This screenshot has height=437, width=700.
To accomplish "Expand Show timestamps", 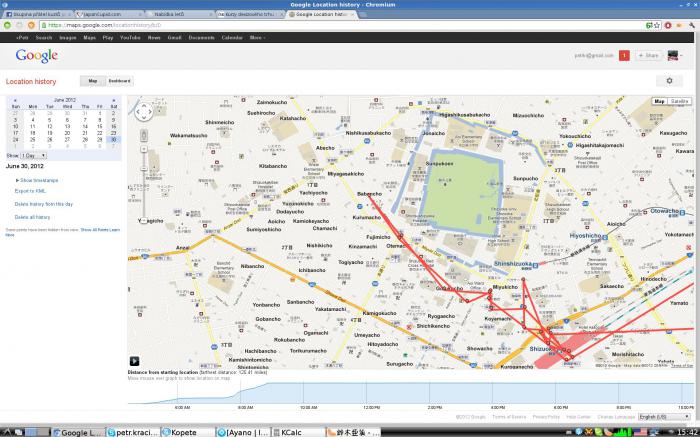I will (x=37, y=180).
